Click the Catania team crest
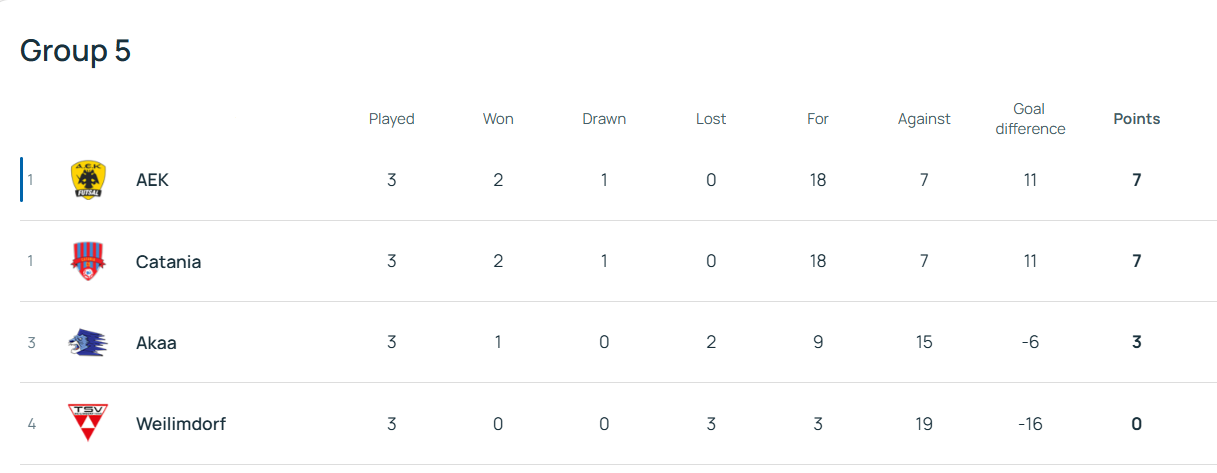The width and height of the screenshot is (1217, 473). (89, 261)
